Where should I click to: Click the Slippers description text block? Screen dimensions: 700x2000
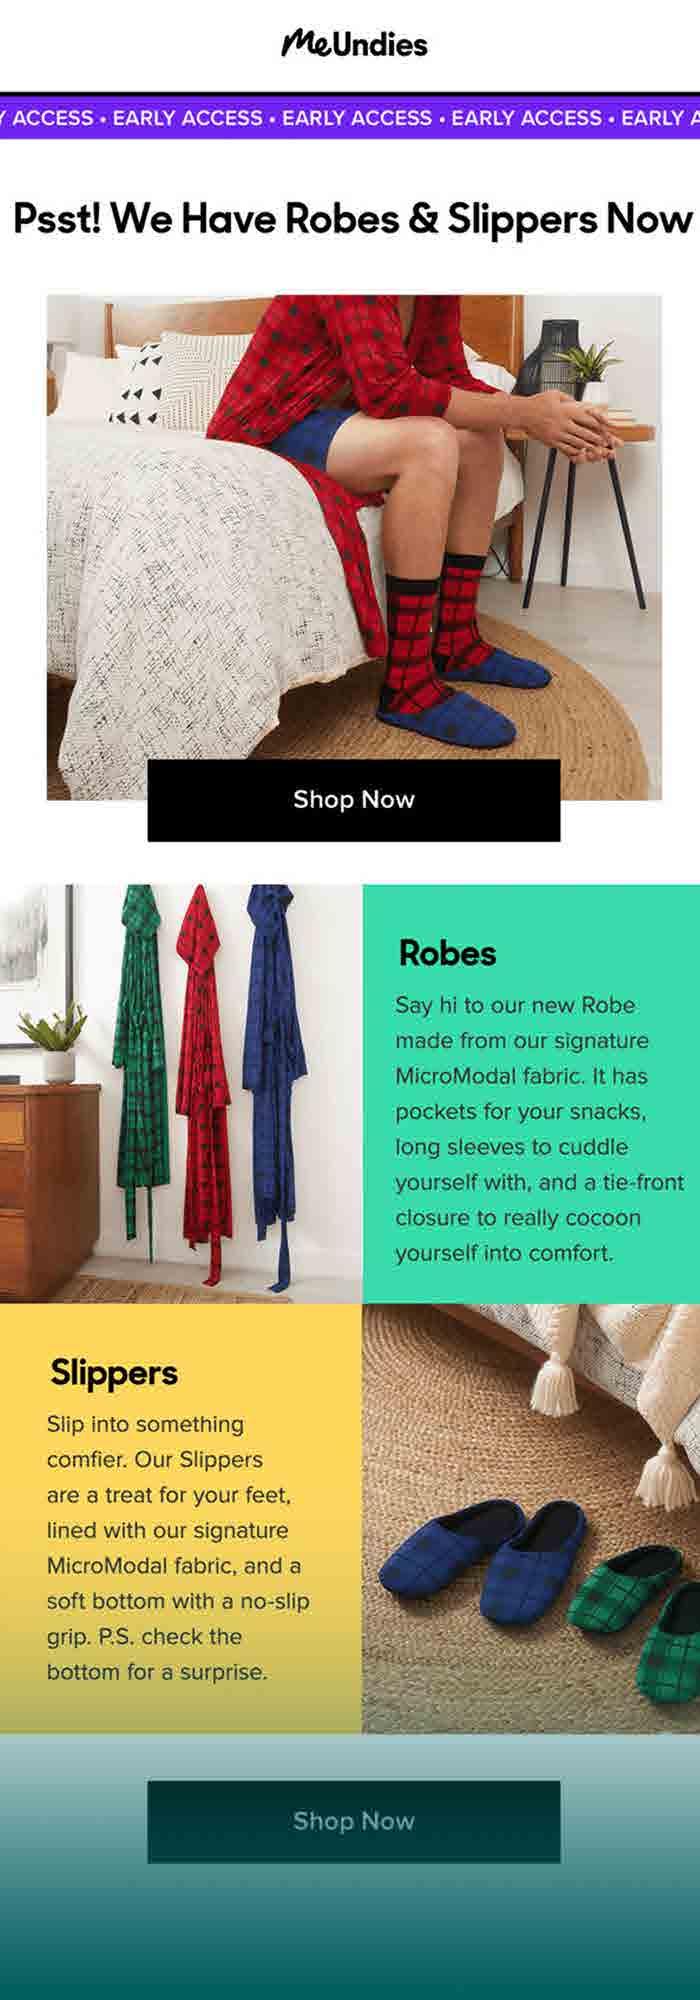[178, 1548]
